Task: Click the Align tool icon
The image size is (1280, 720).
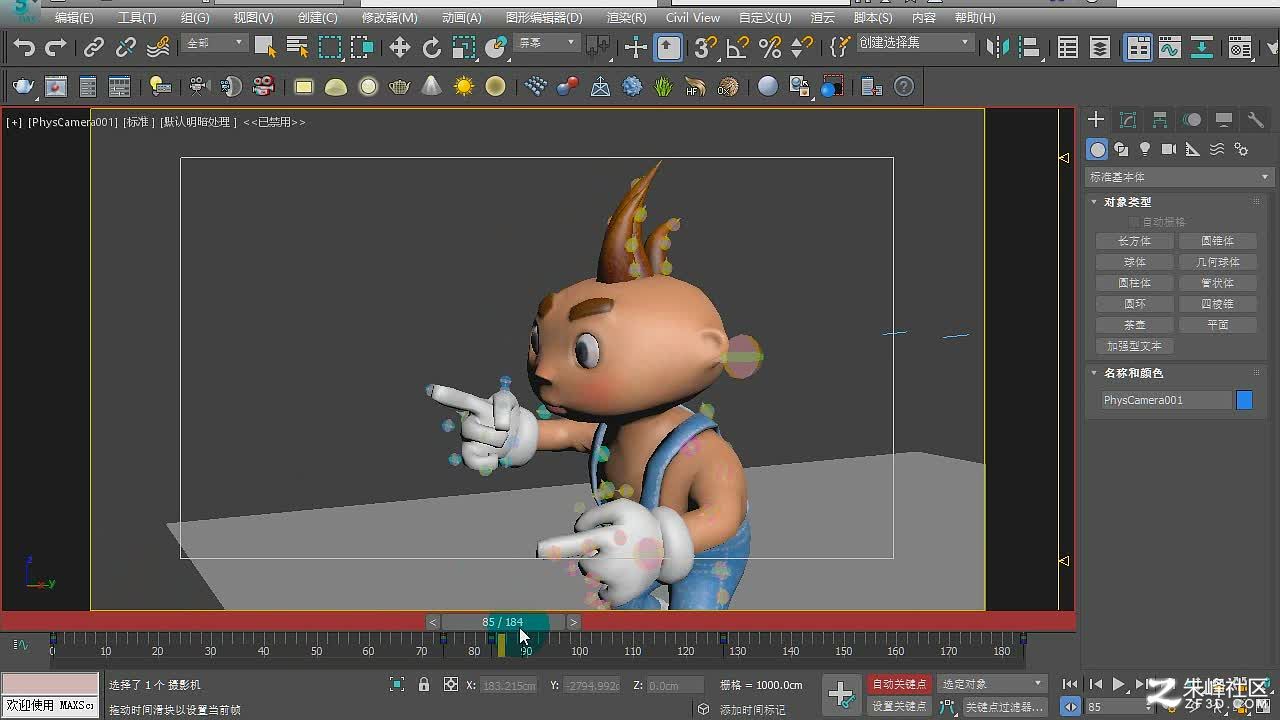Action: [x=1030, y=47]
